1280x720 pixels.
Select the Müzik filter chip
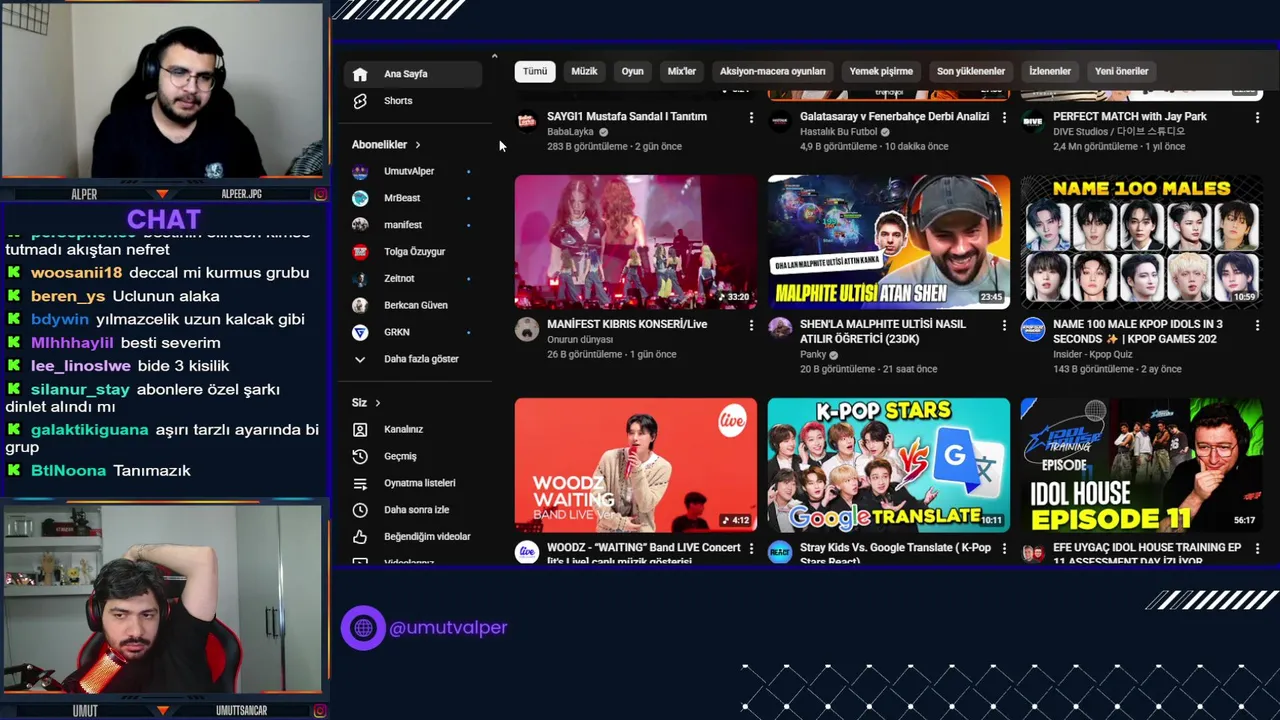pyautogui.click(x=584, y=71)
